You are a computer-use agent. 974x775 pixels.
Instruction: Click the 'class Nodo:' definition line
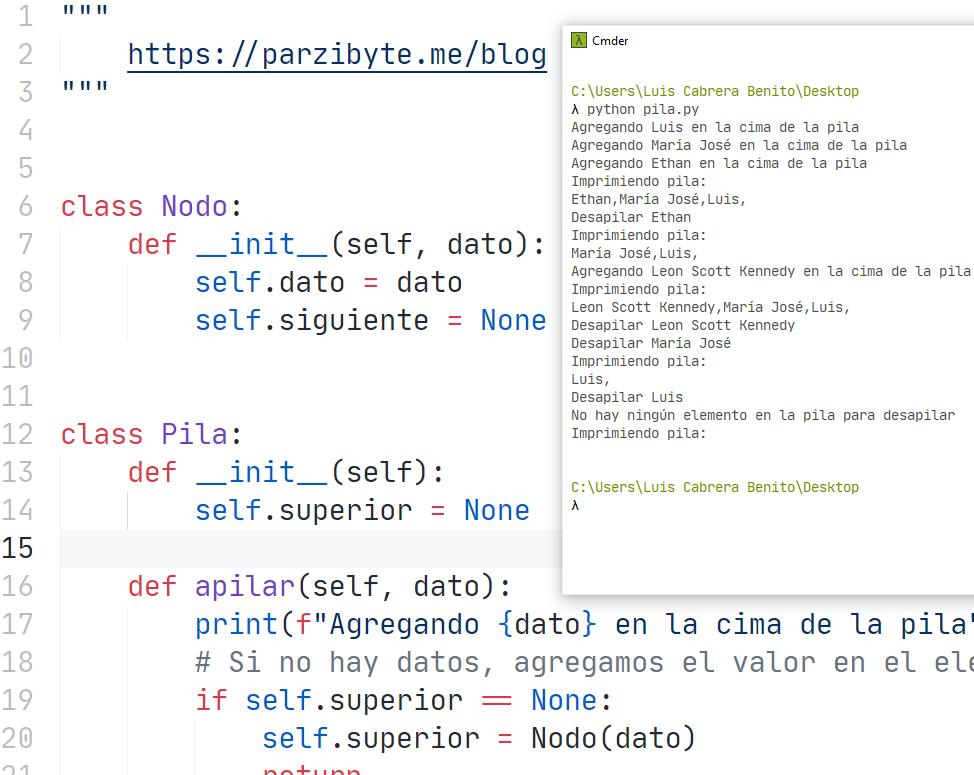tap(152, 206)
